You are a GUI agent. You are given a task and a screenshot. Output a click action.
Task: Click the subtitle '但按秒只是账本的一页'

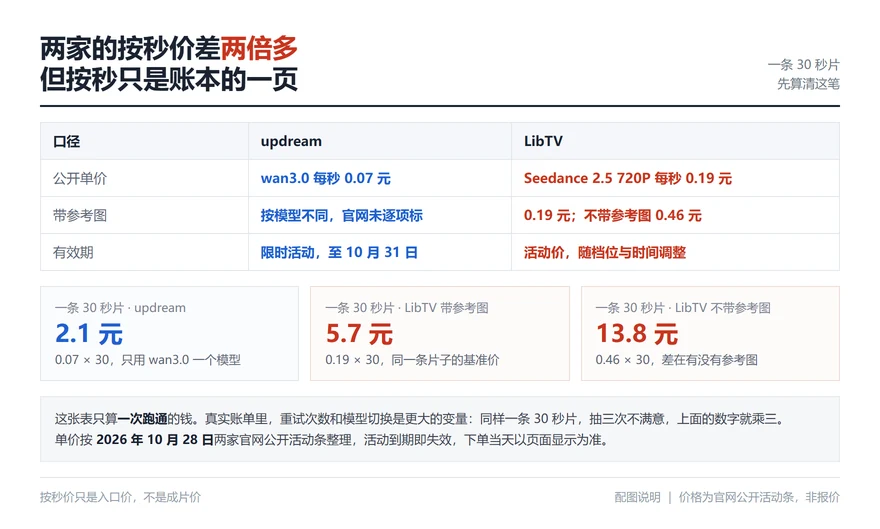(169, 80)
